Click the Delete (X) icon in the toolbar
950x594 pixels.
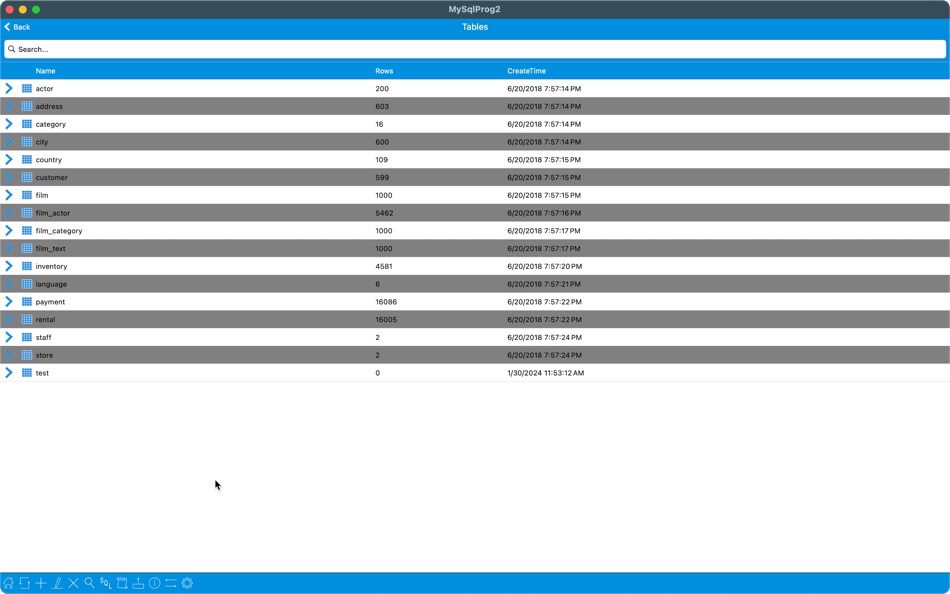click(x=73, y=583)
